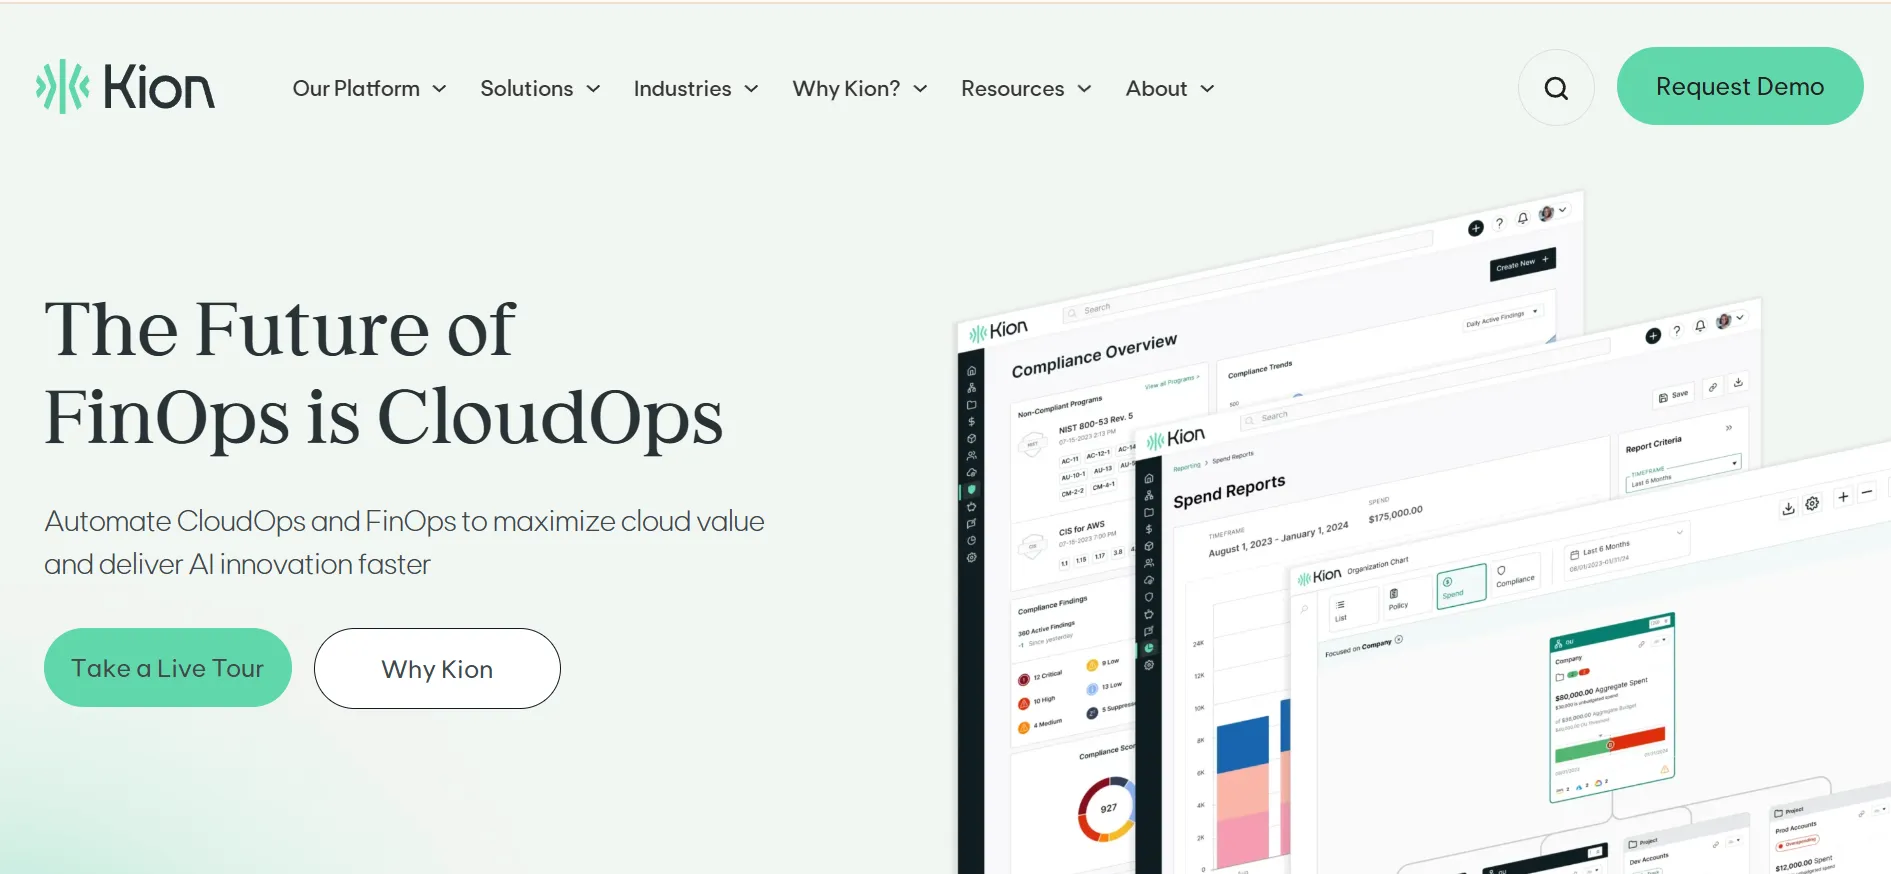Select the white Why Kion outlined button
The image size is (1891, 874).
point(437,669)
